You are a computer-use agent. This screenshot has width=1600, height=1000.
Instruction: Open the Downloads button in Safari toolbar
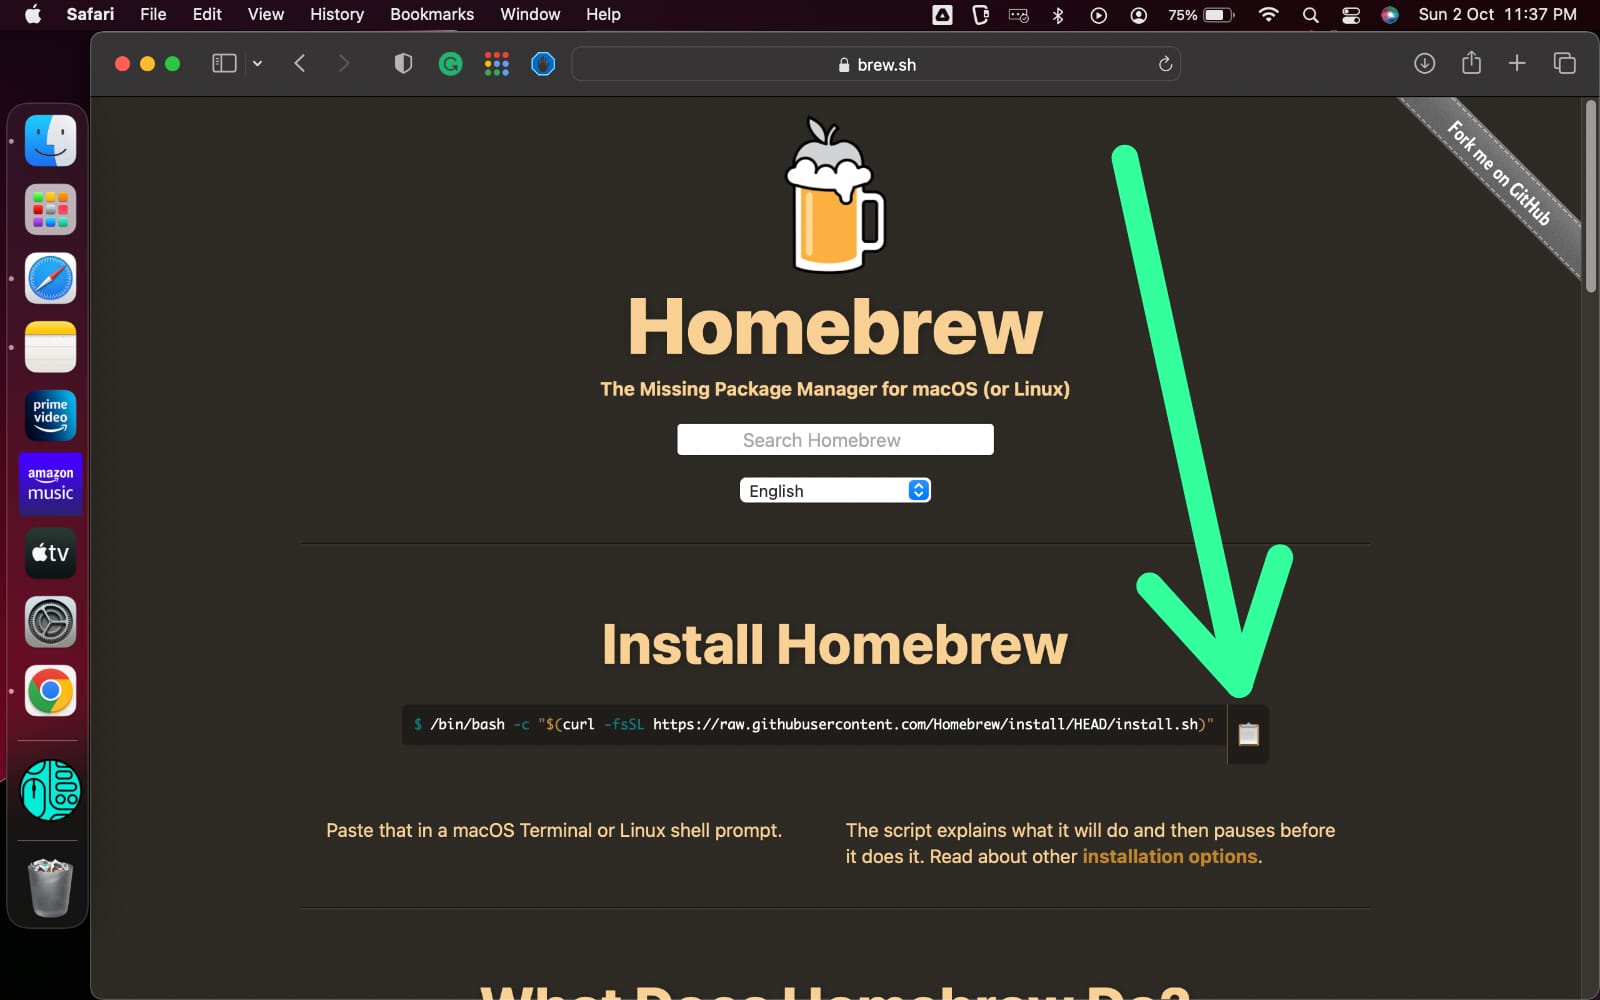(1424, 63)
